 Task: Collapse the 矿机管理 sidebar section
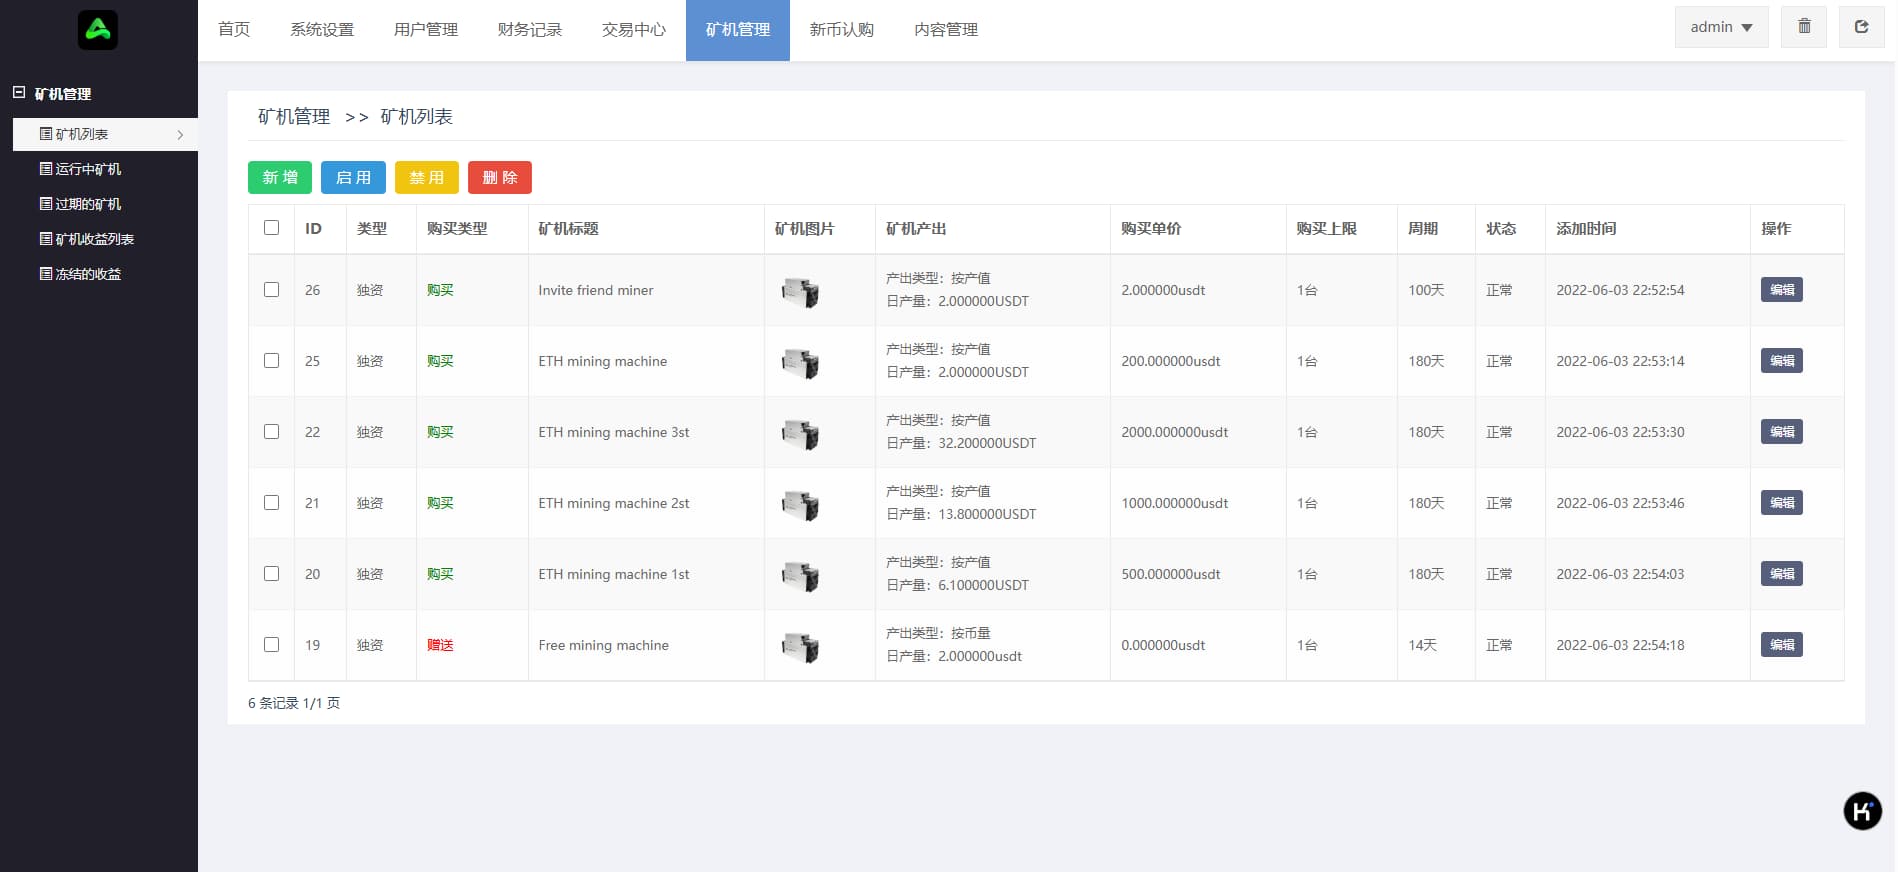19,93
